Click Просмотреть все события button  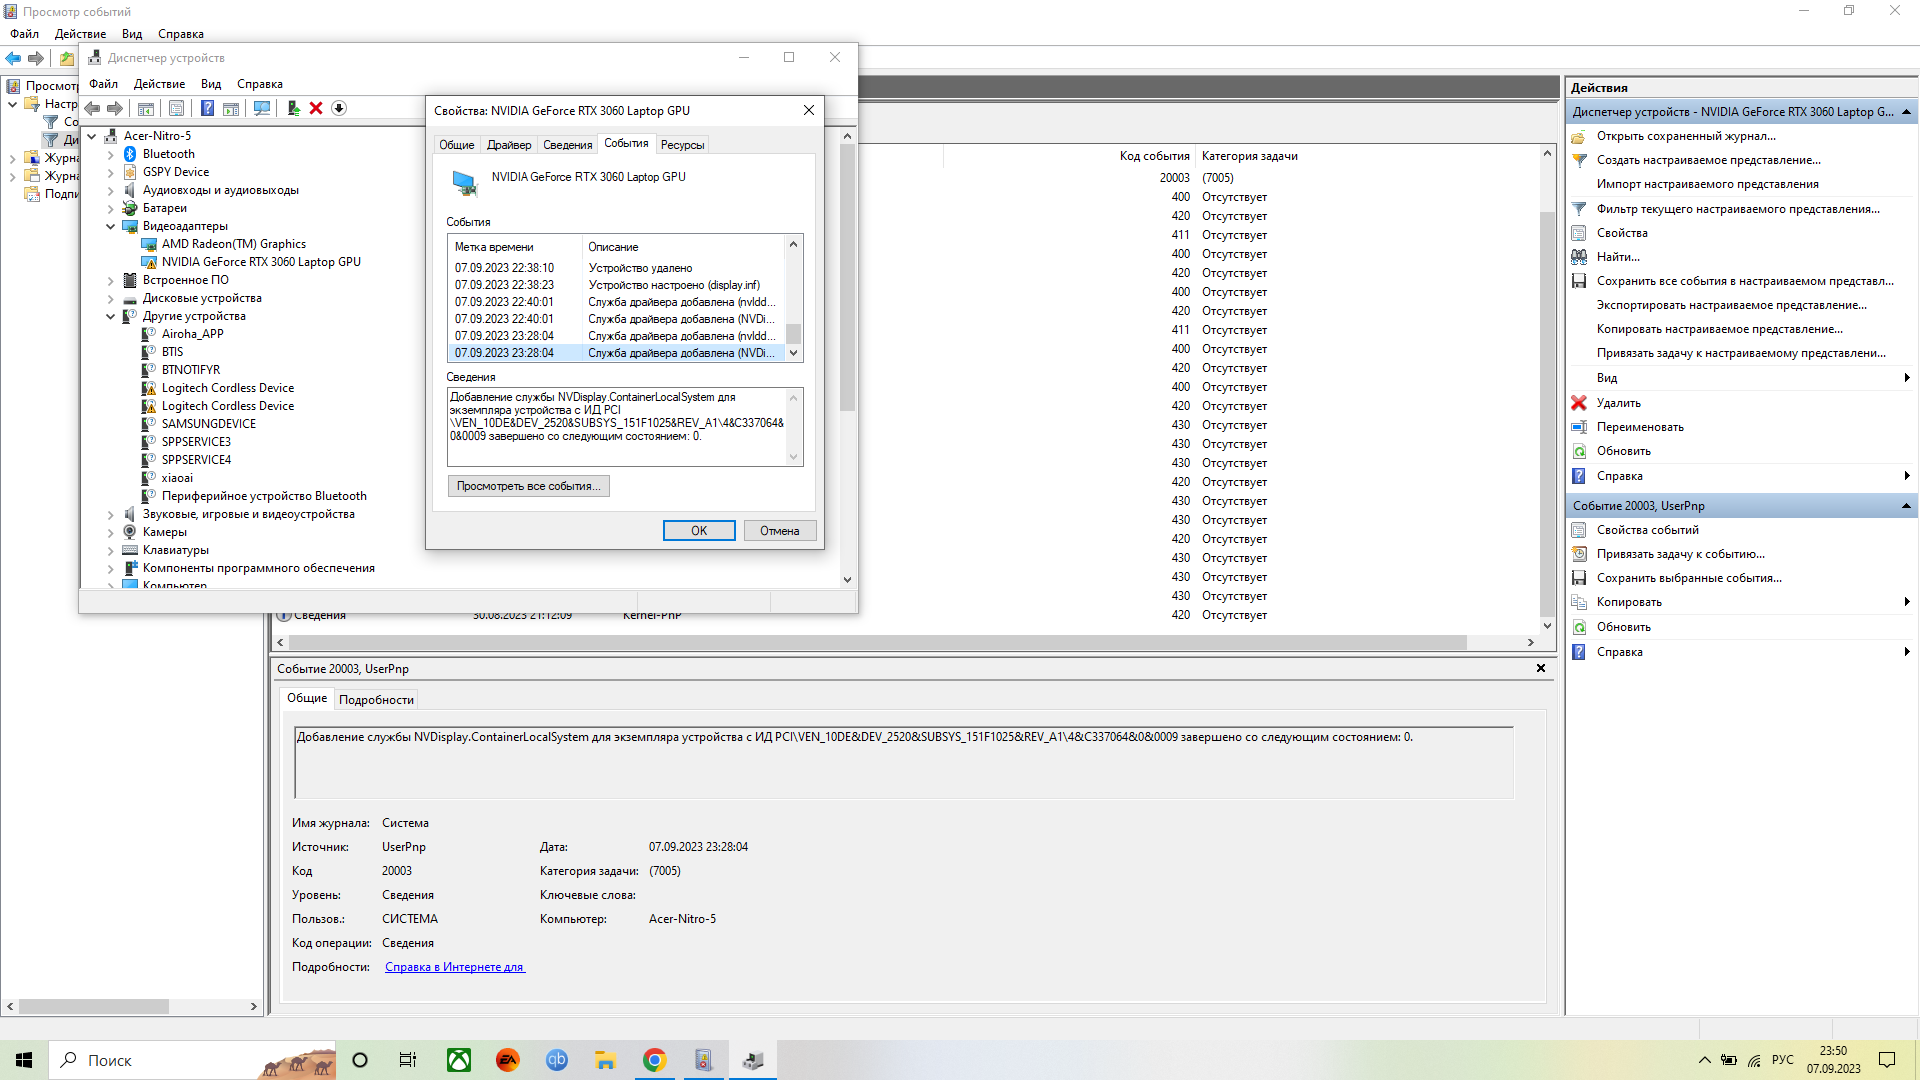pyautogui.click(x=528, y=486)
